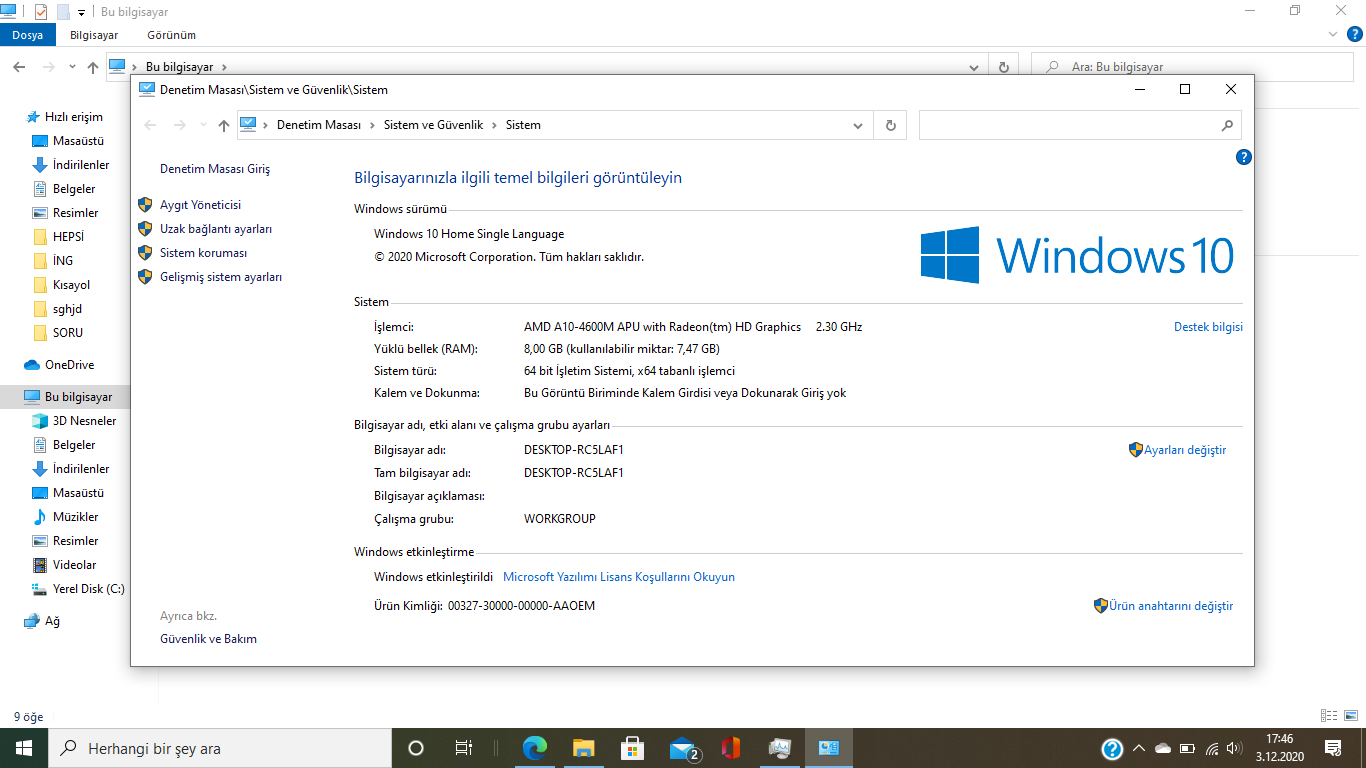This screenshot has height=768, width=1366.
Task: Refresh the Sistem window address bar
Action: 890,125
